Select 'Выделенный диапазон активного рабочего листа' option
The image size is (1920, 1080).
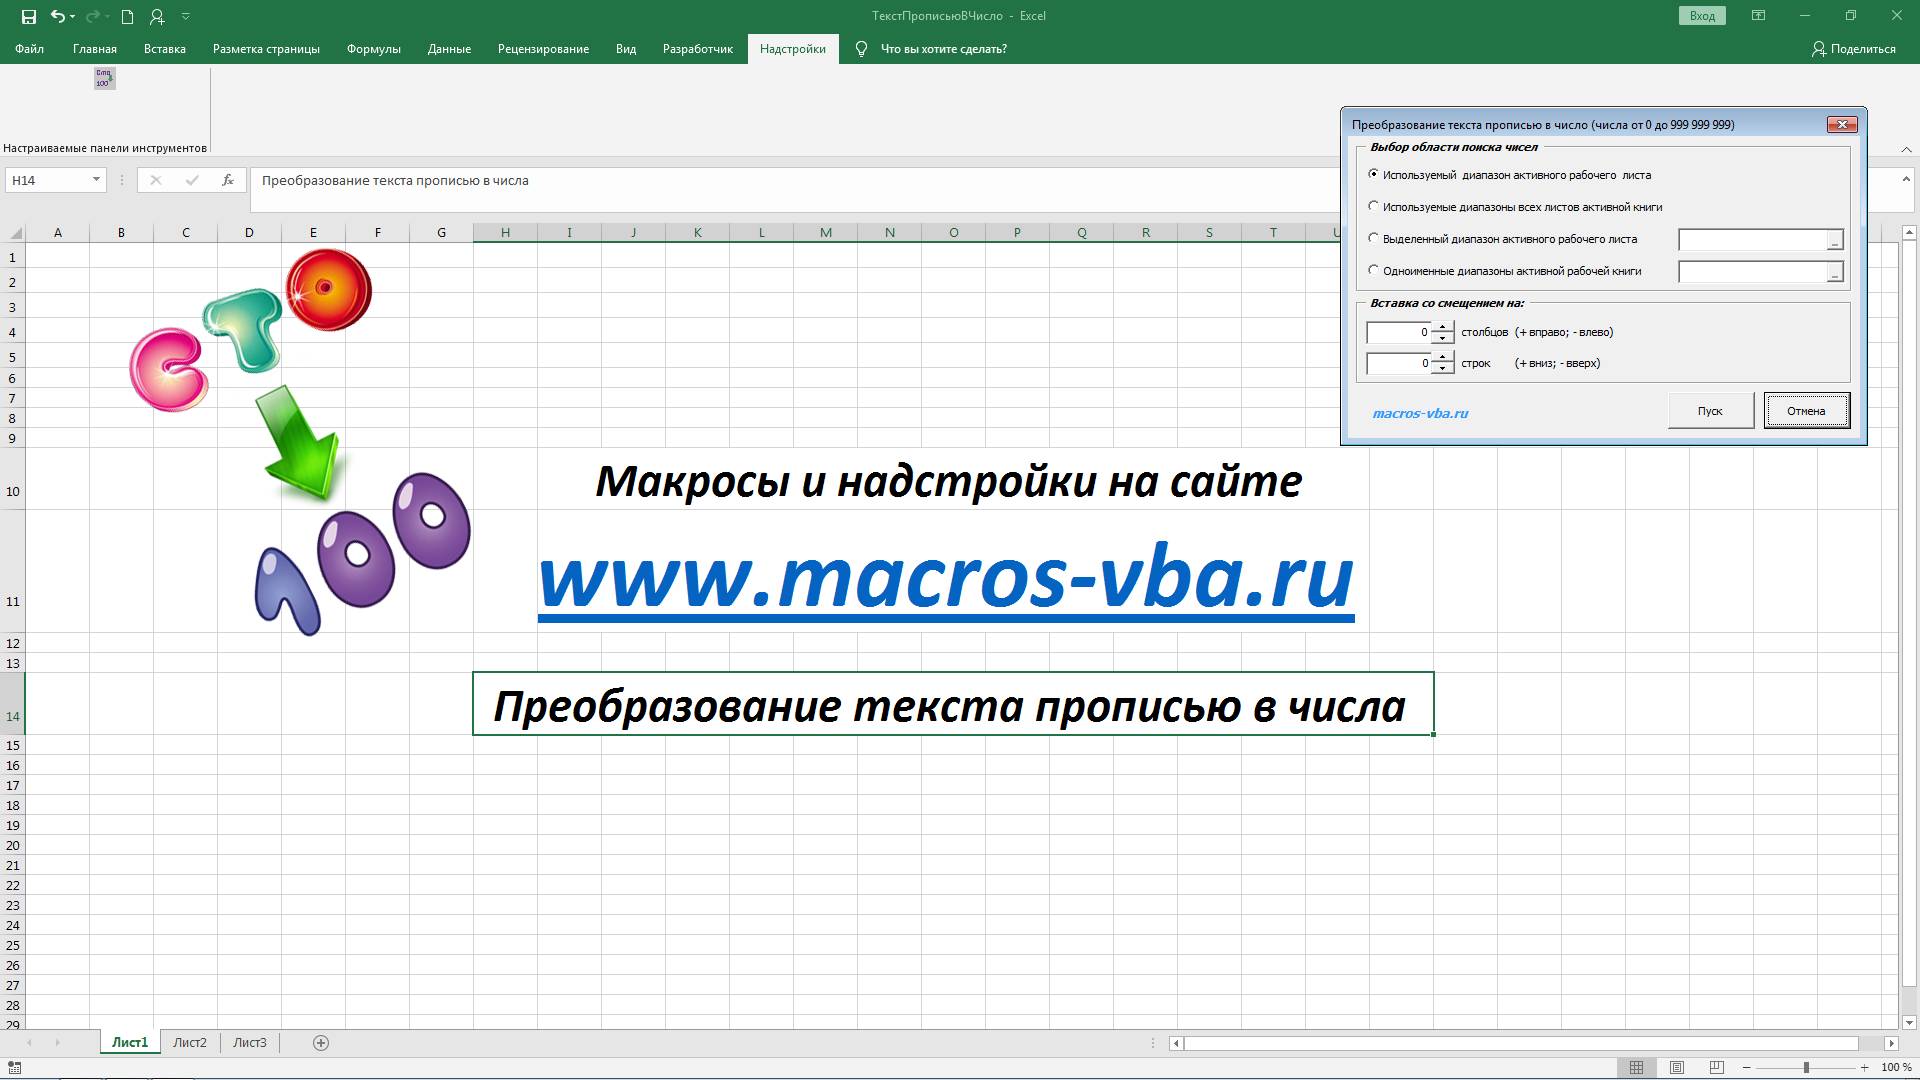[x=1373, y=238]
